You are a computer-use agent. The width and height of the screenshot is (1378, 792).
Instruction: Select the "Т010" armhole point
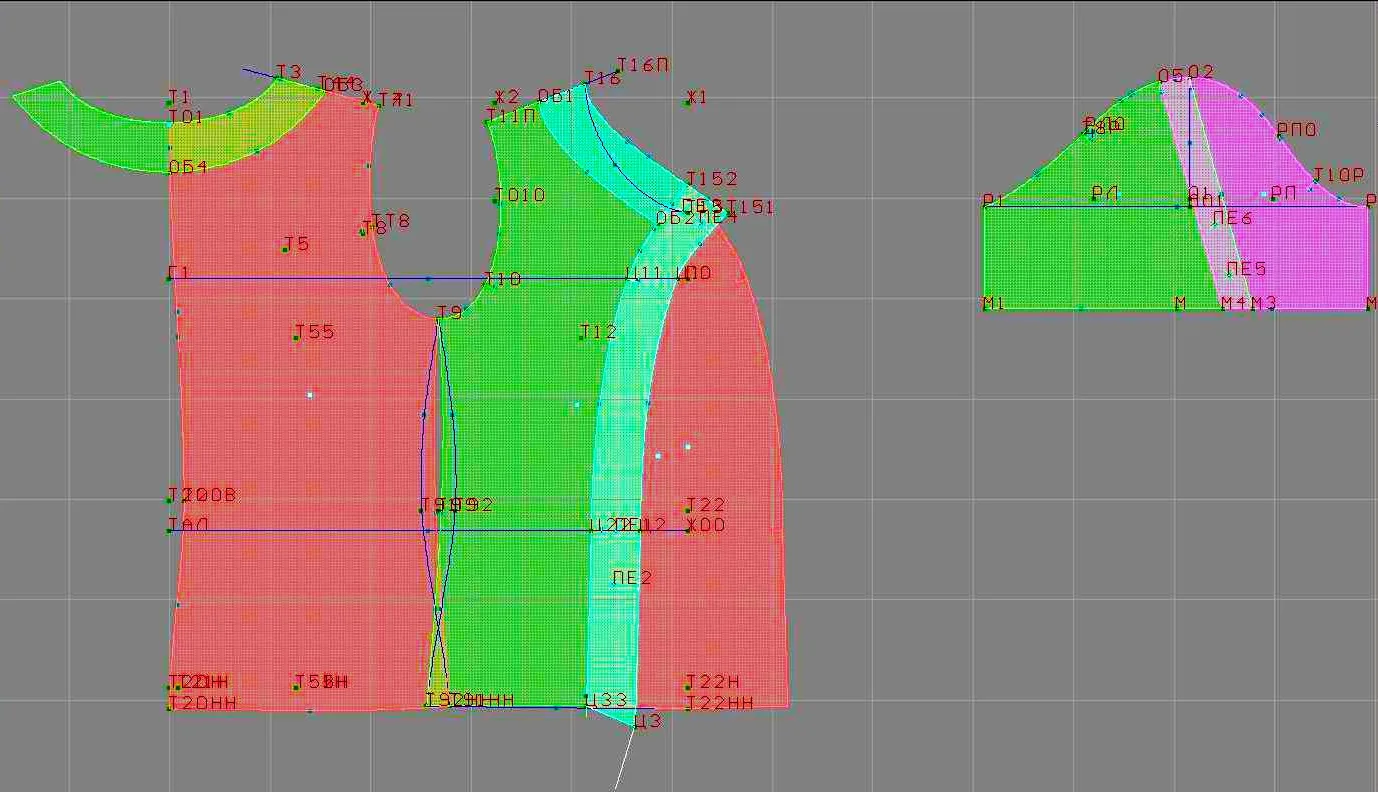520,195
